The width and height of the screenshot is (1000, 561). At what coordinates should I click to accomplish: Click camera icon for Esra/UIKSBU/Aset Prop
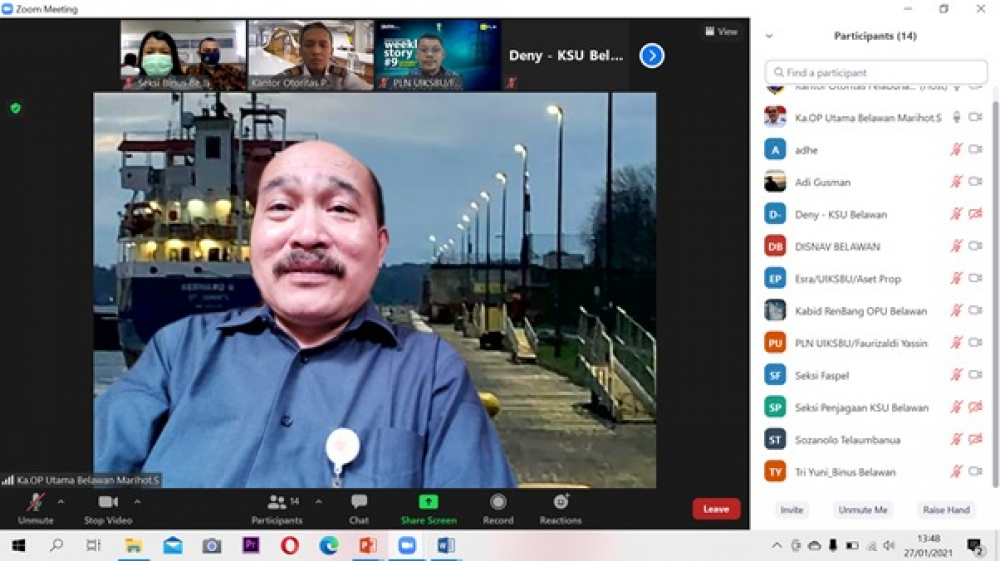pyautogui.click(x=975, y=278)
